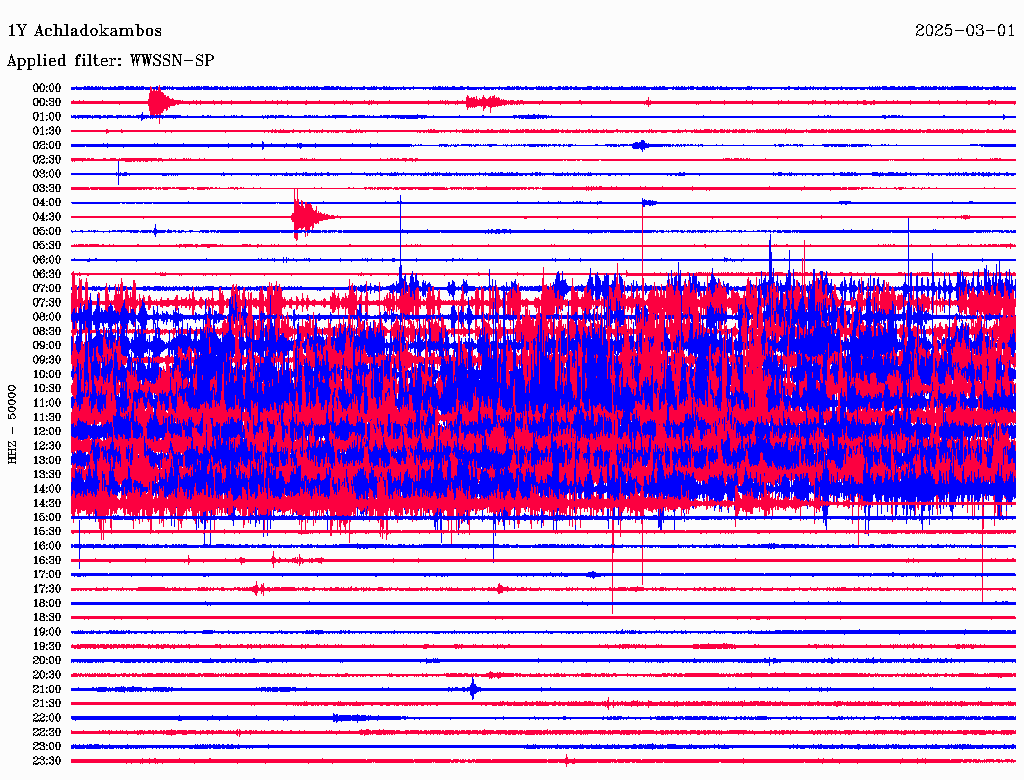The height and width of the screenshot is (780, 1024).
Task: Click the 23:00 time label
Action: (x=47, y=747)
